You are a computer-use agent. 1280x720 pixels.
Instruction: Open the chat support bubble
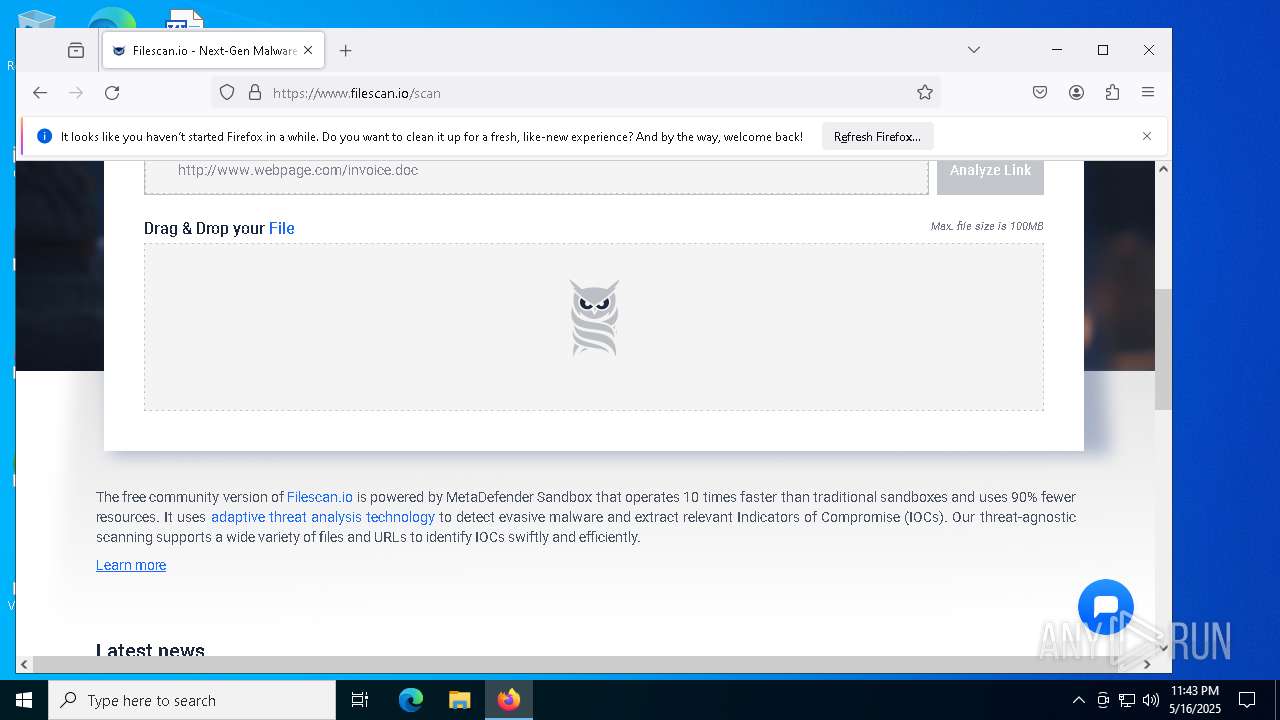(1106, 607)
